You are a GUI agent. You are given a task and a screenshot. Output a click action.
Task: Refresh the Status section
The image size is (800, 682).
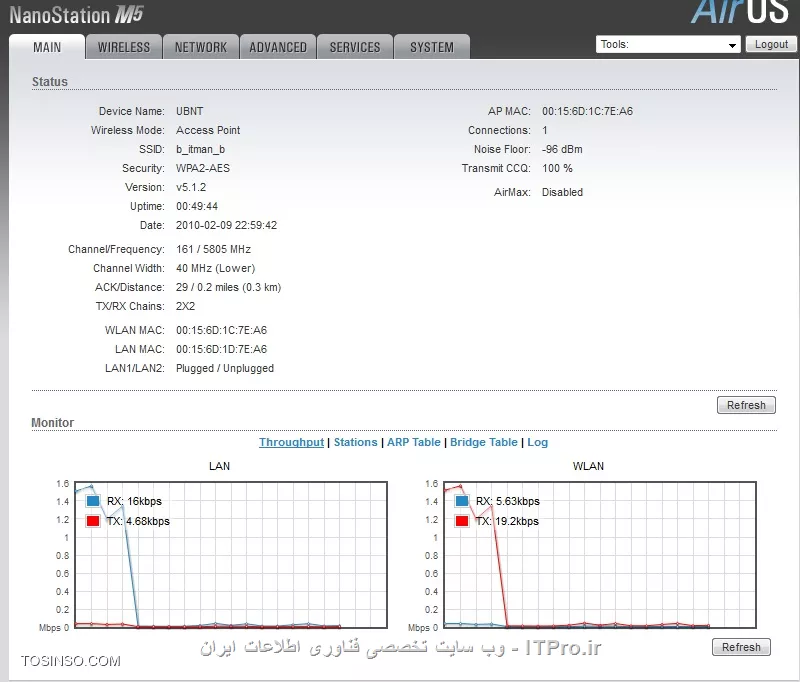point(746,405)
